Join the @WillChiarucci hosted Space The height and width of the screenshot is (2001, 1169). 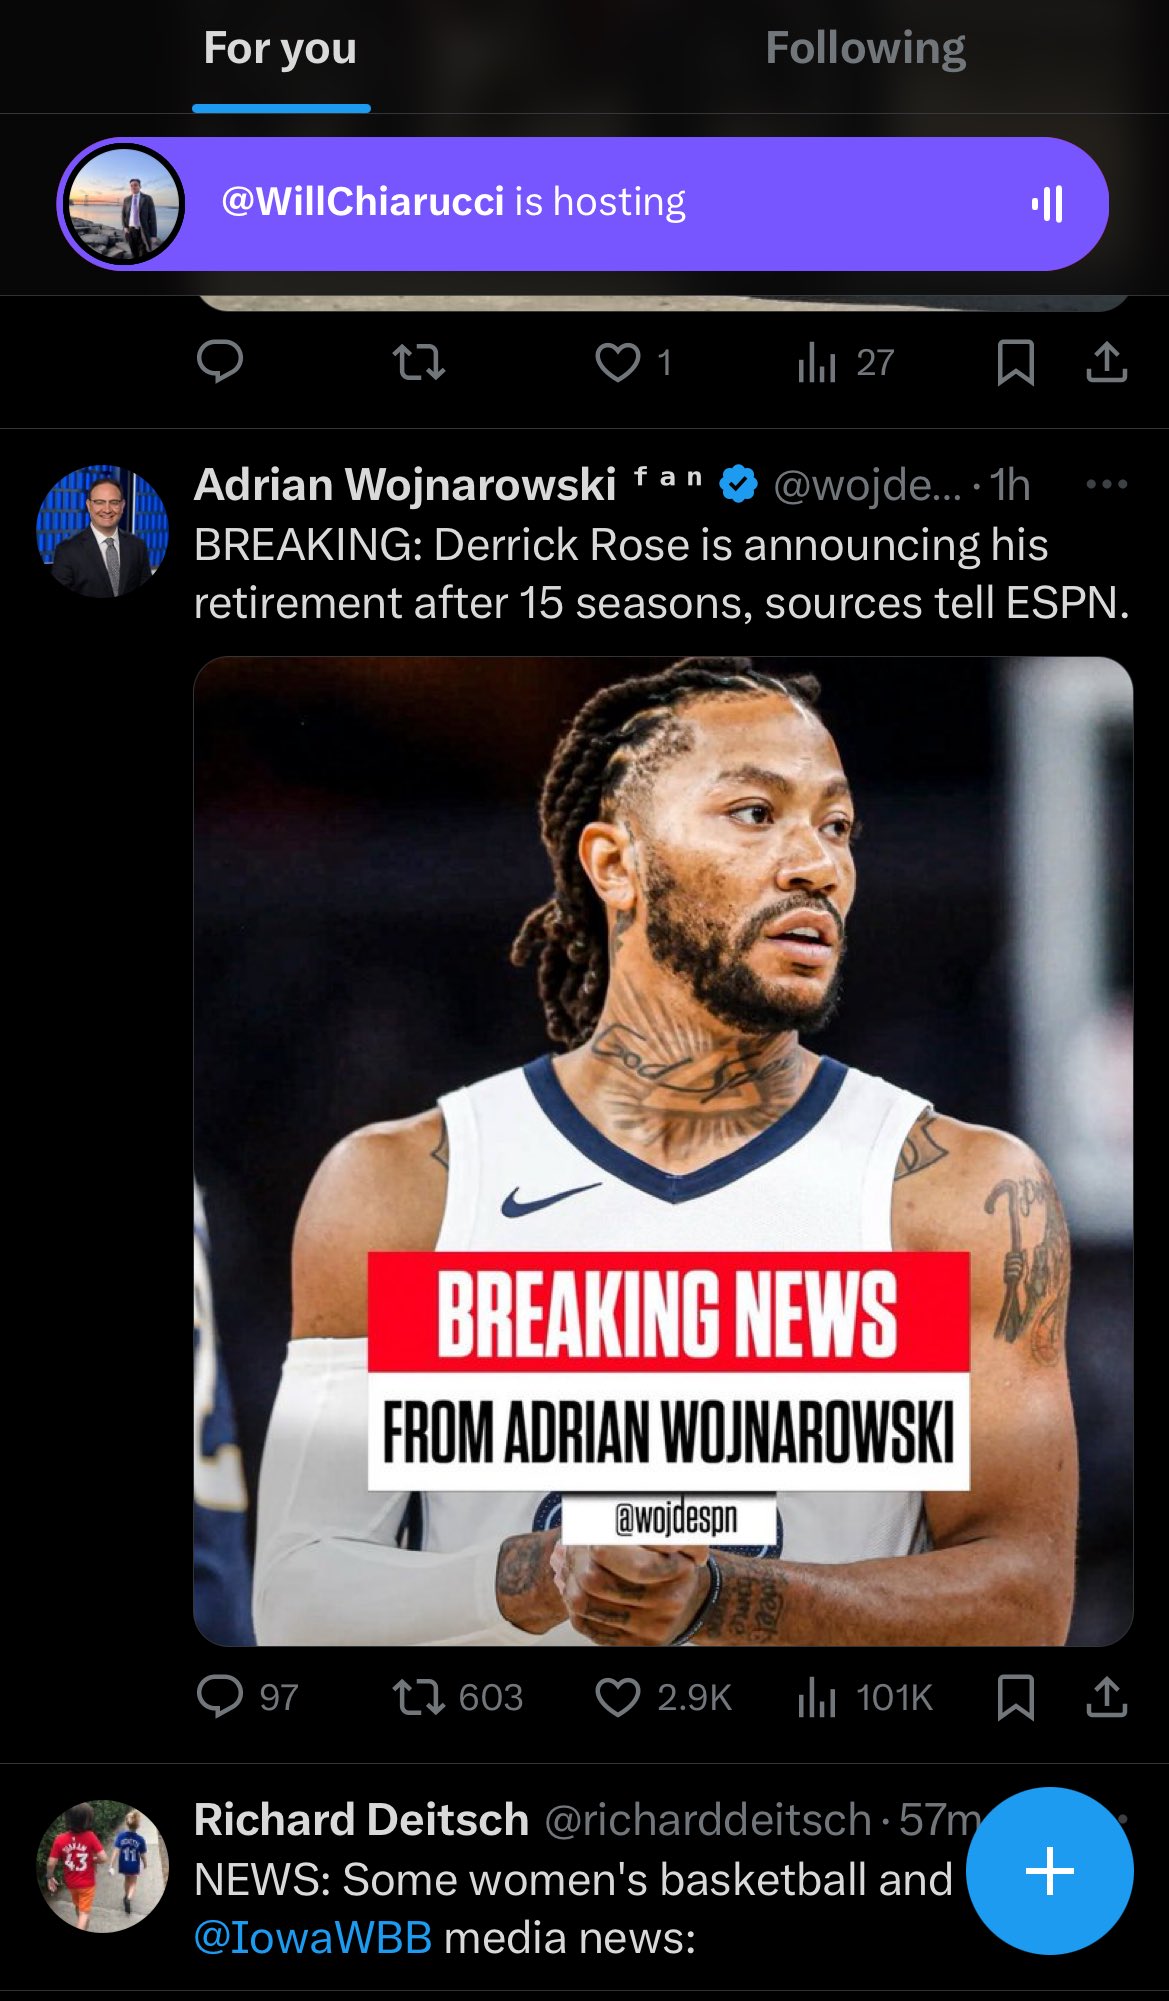coord(583,204)
